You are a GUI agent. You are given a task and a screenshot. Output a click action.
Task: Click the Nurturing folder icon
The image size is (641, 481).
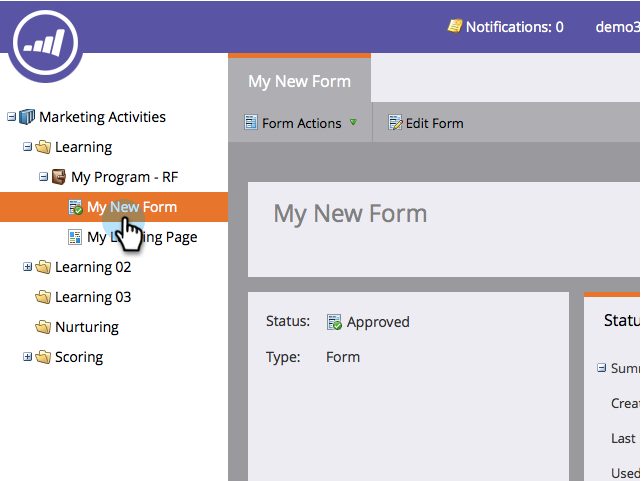pos(43,327)
